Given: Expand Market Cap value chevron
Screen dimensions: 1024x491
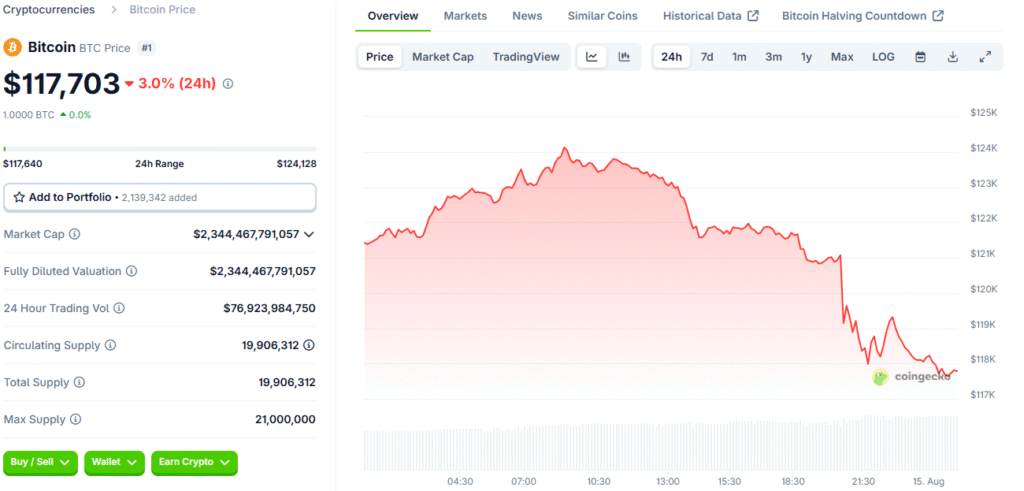Looking at the screenshot, I should click(x=310, y=234).
